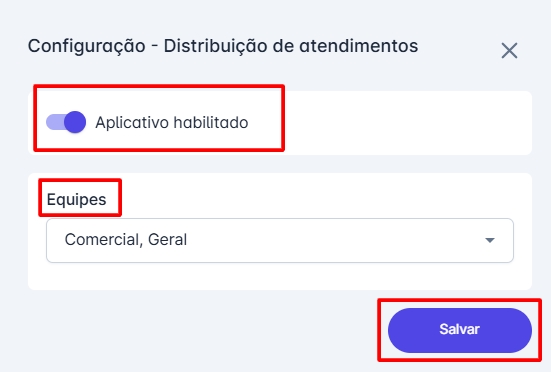Save settings with the Salvar button

point(460,330)
